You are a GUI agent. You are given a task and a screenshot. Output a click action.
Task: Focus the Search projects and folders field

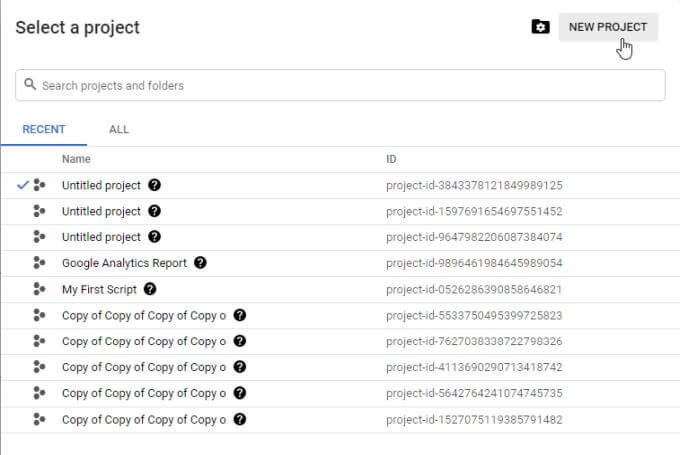coord(340,85)
